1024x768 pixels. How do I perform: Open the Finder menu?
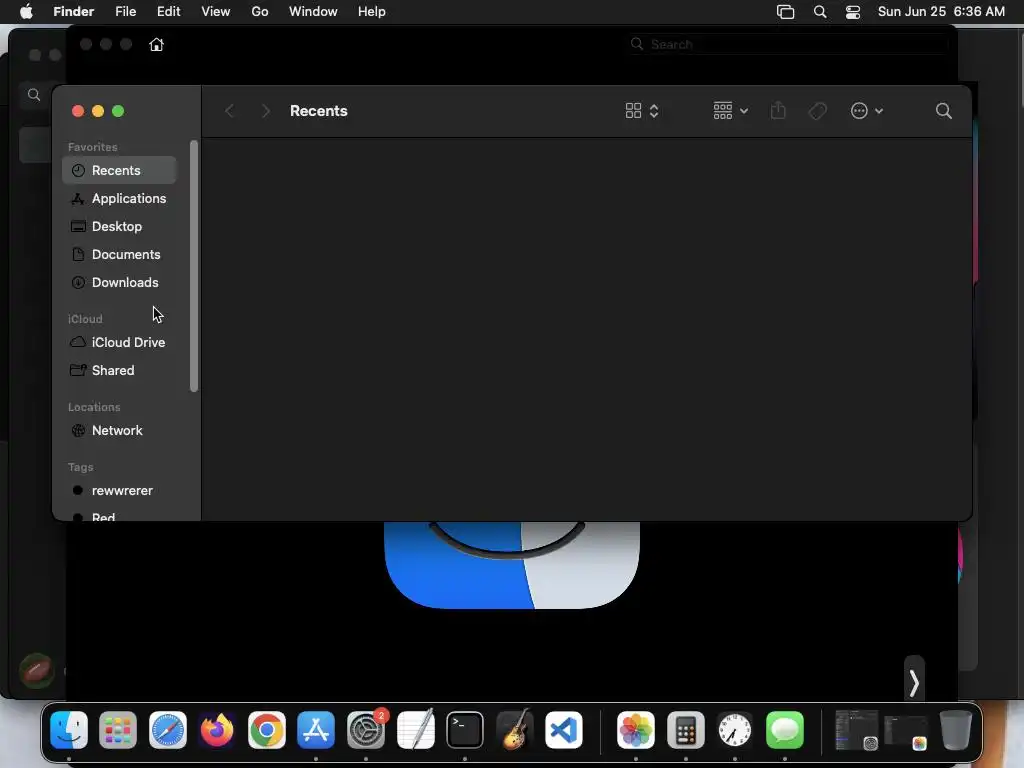tap(73, 12)
